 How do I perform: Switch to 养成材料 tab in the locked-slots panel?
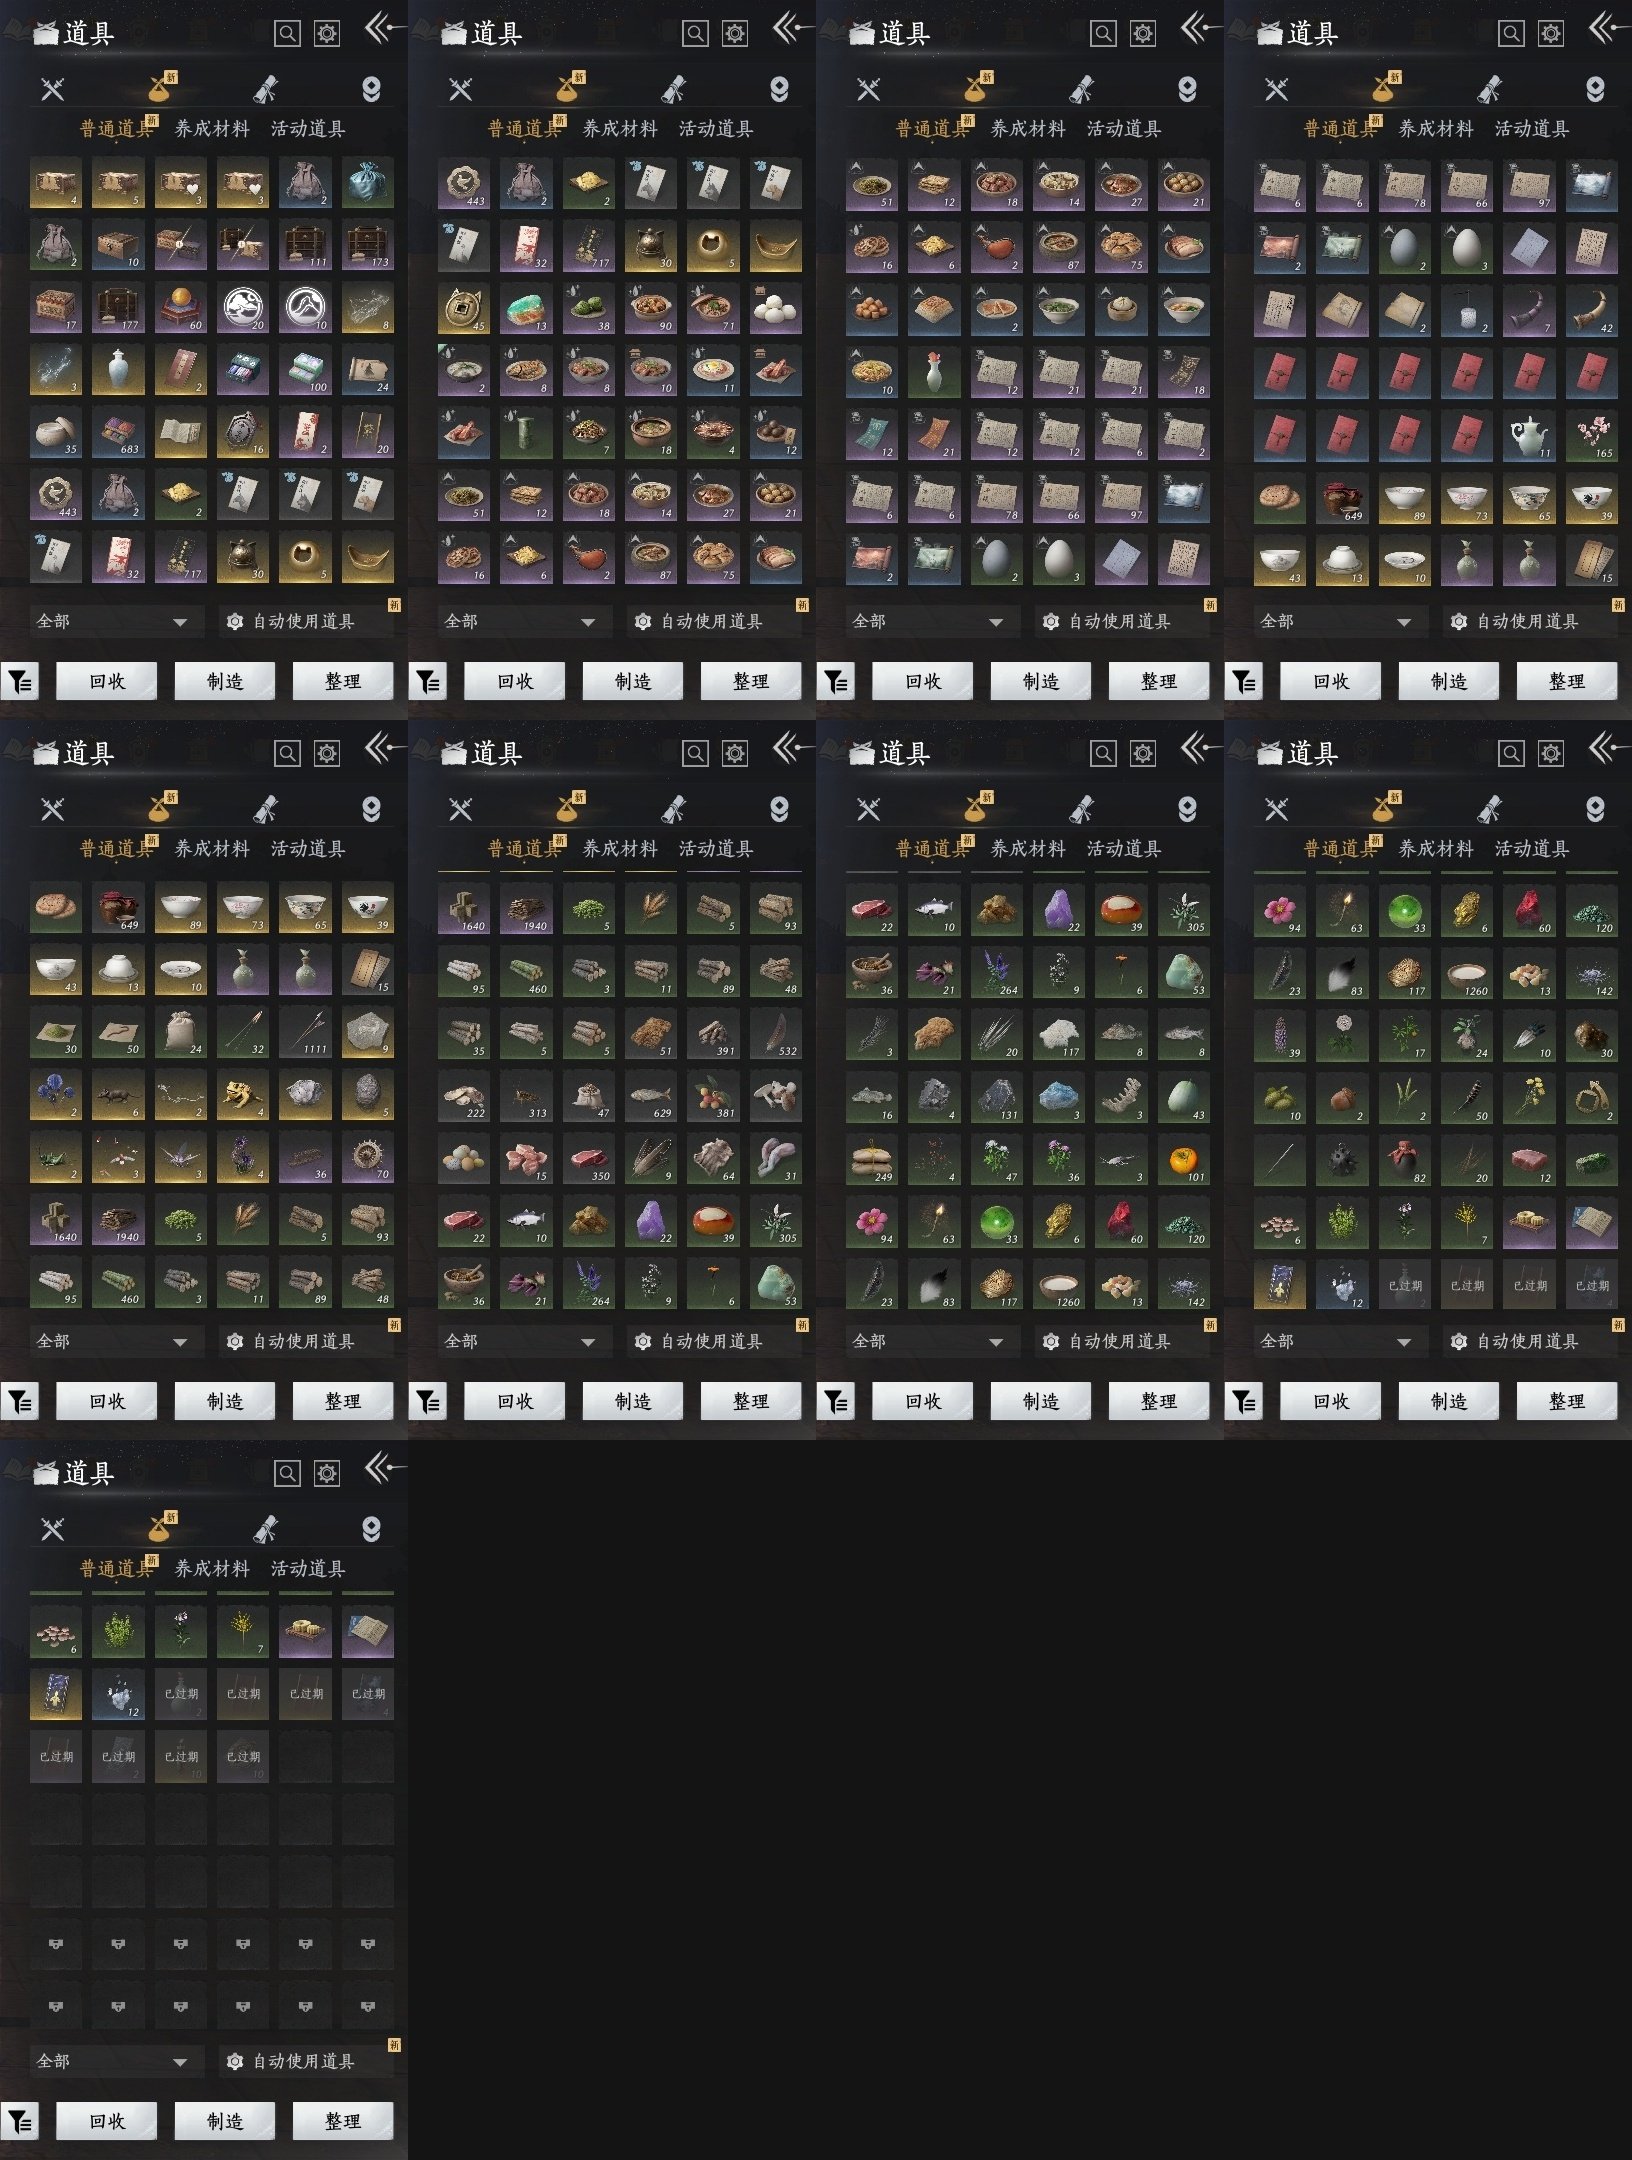212,1568
